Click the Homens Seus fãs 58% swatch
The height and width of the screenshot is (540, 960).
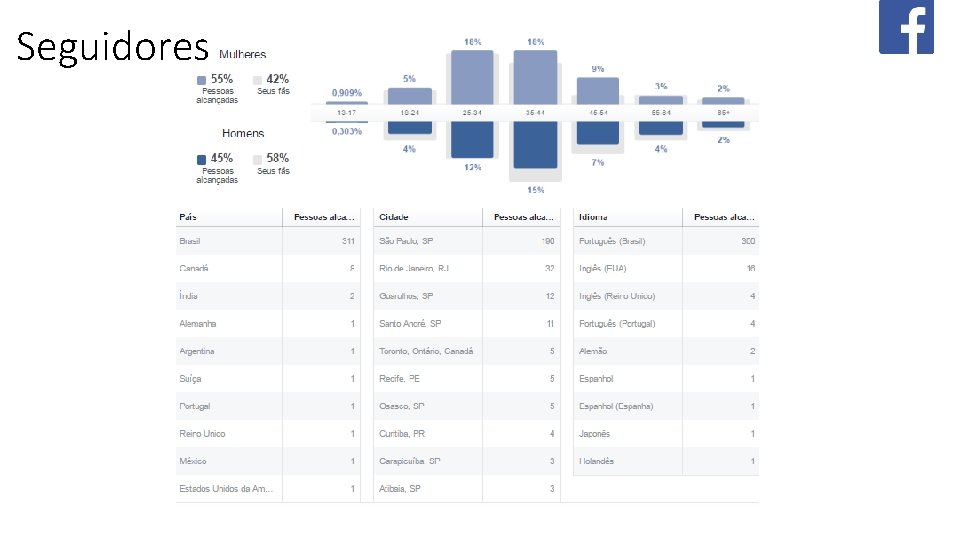(257, 159)
